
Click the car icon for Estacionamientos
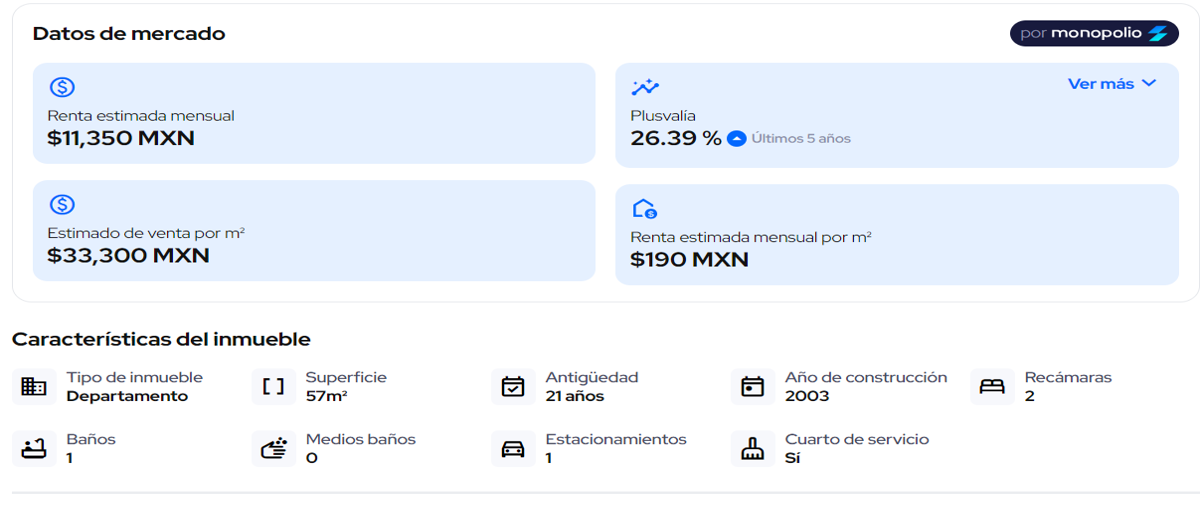click(x=513, y=449)
